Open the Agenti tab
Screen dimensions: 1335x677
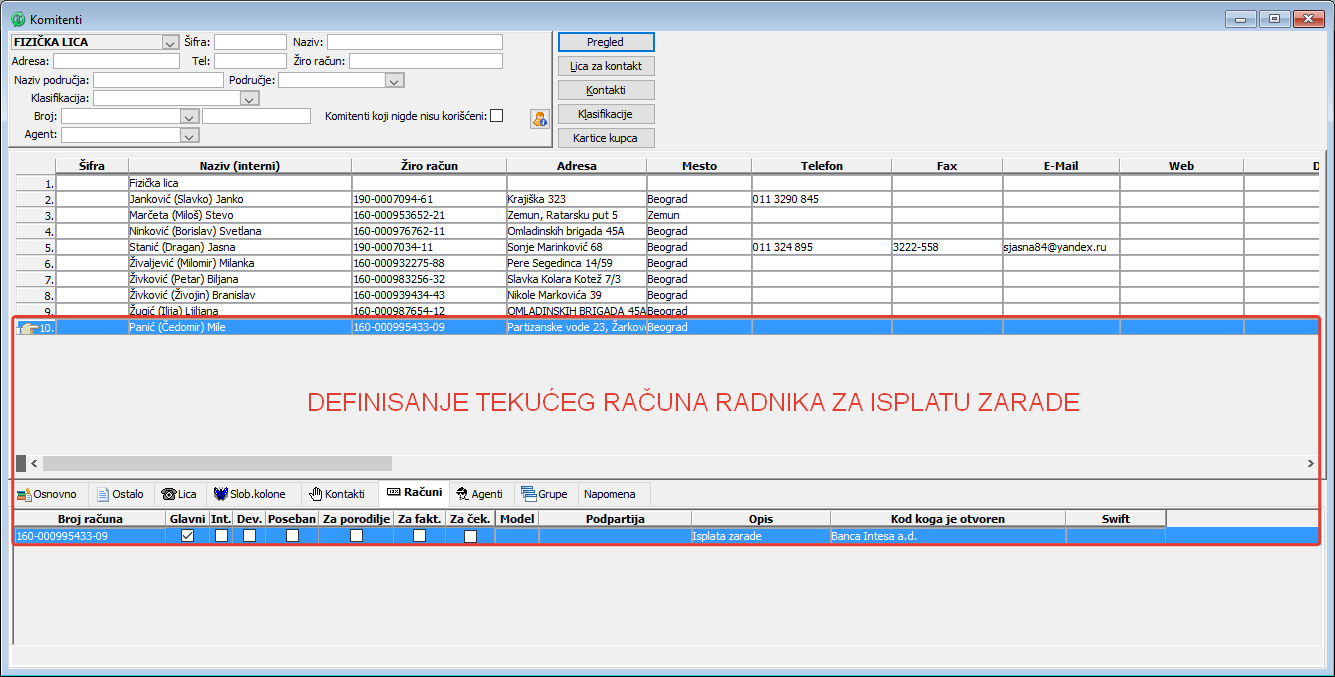click(479, 494)
